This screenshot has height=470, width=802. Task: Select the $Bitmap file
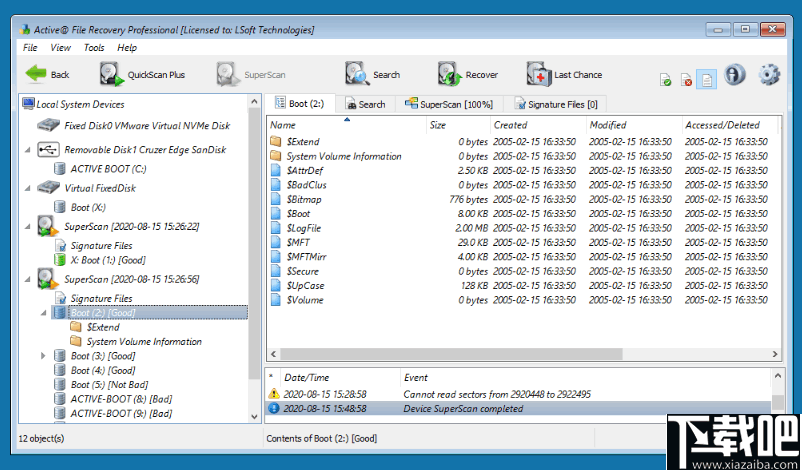(304, 199)
